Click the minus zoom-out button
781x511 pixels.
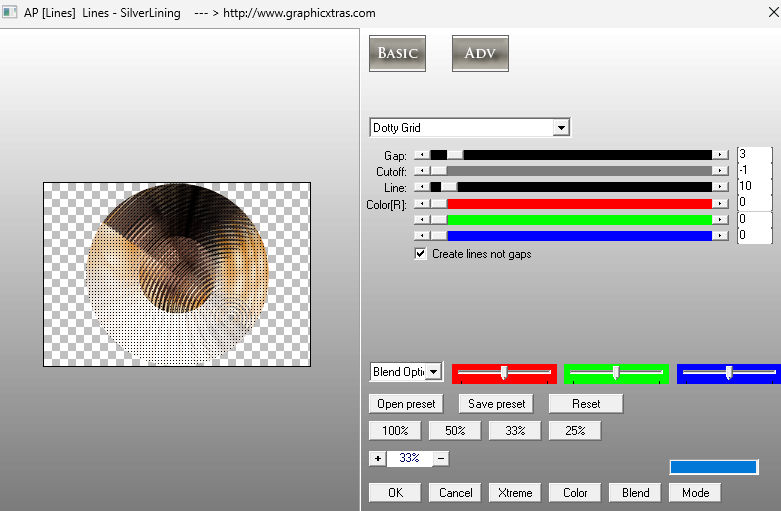pos(441,458)
